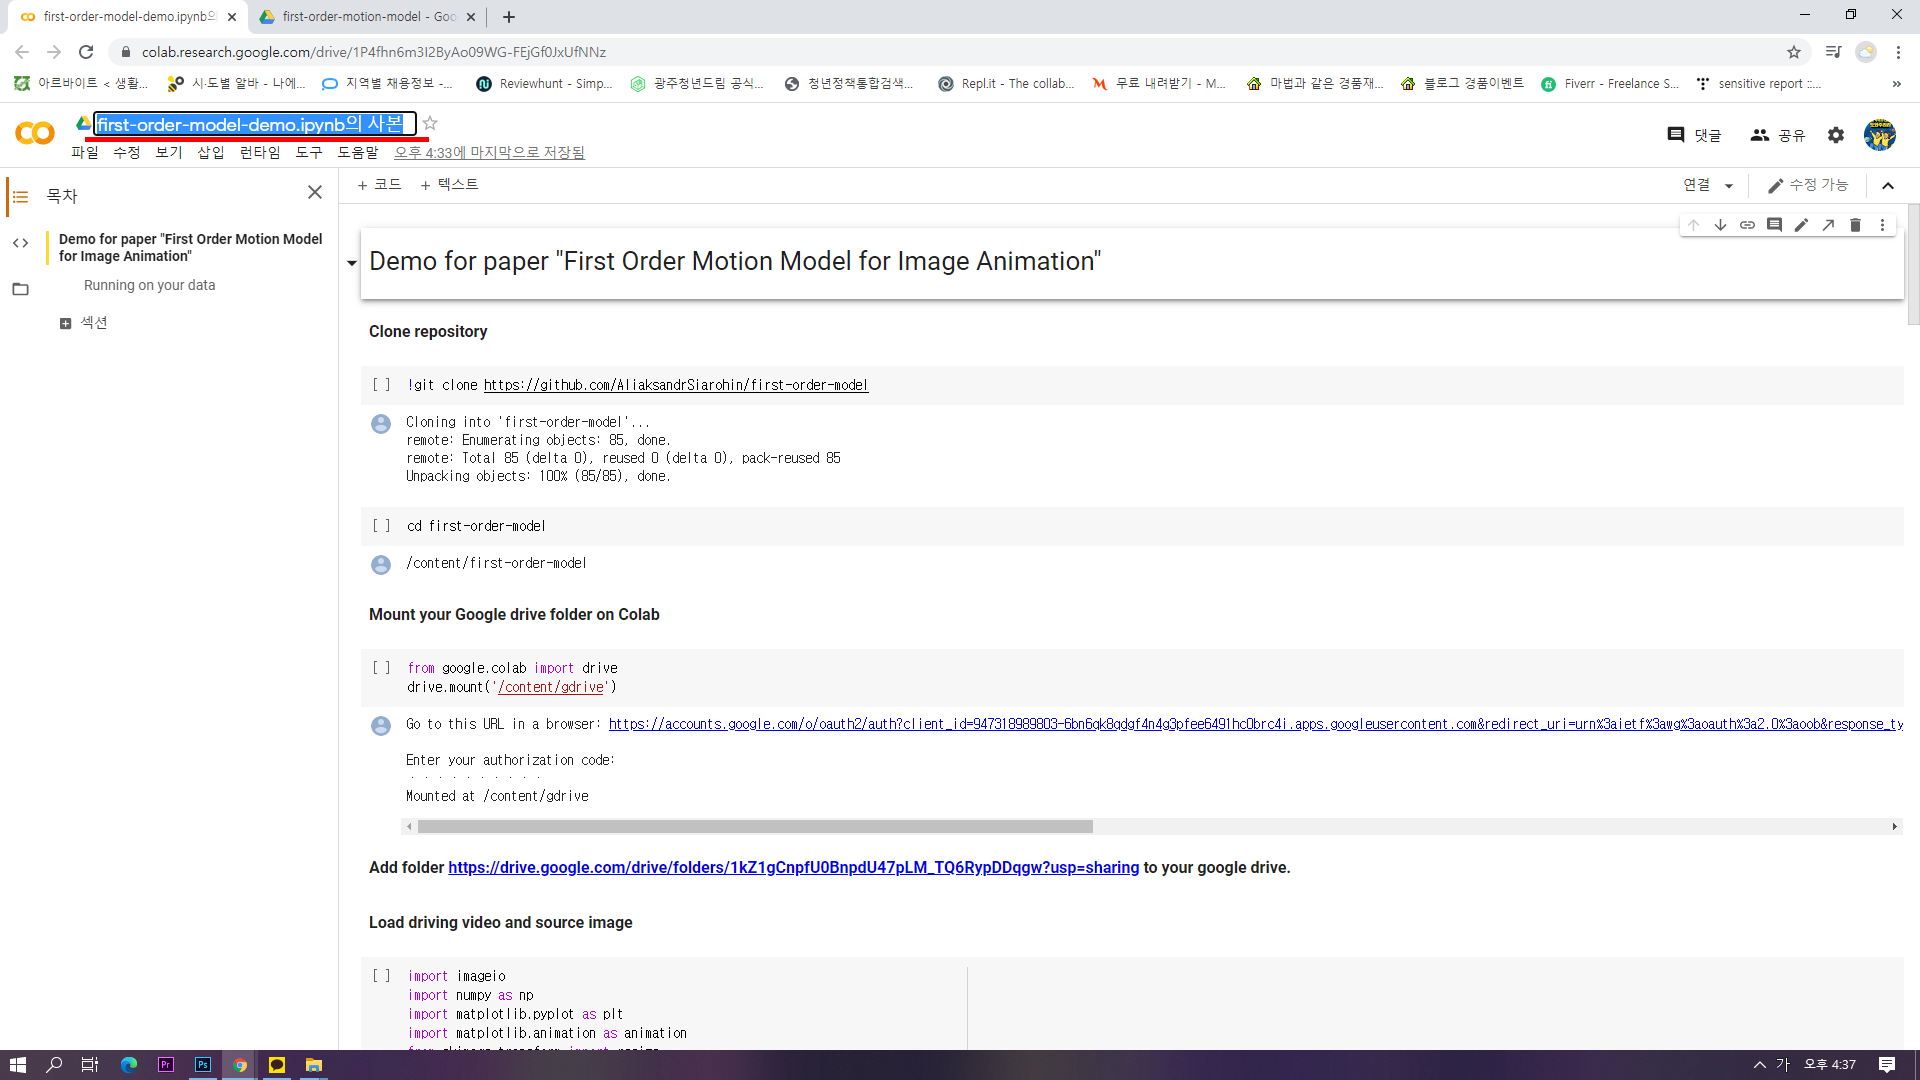
Task: Run the git clone cell bracket
Action: point(381,385)
